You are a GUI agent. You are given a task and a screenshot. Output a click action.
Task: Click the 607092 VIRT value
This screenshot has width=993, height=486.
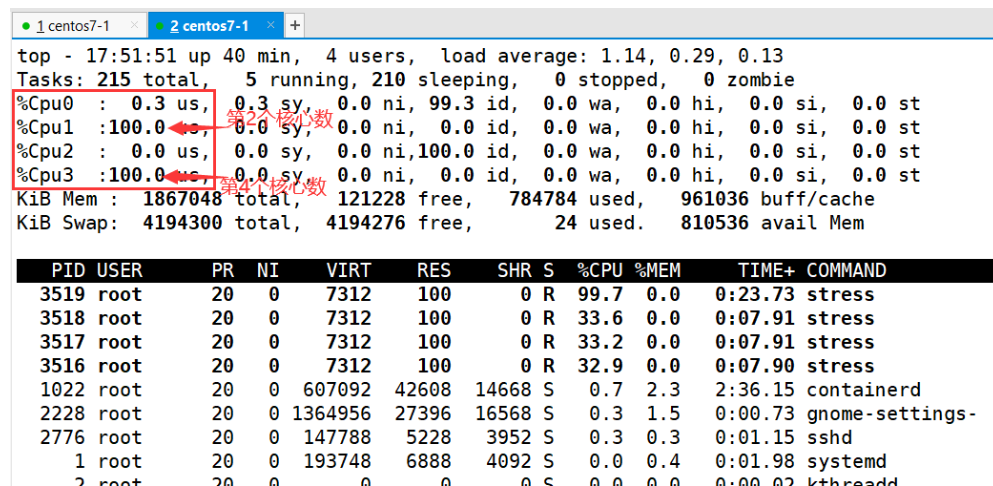click(338, 390)
